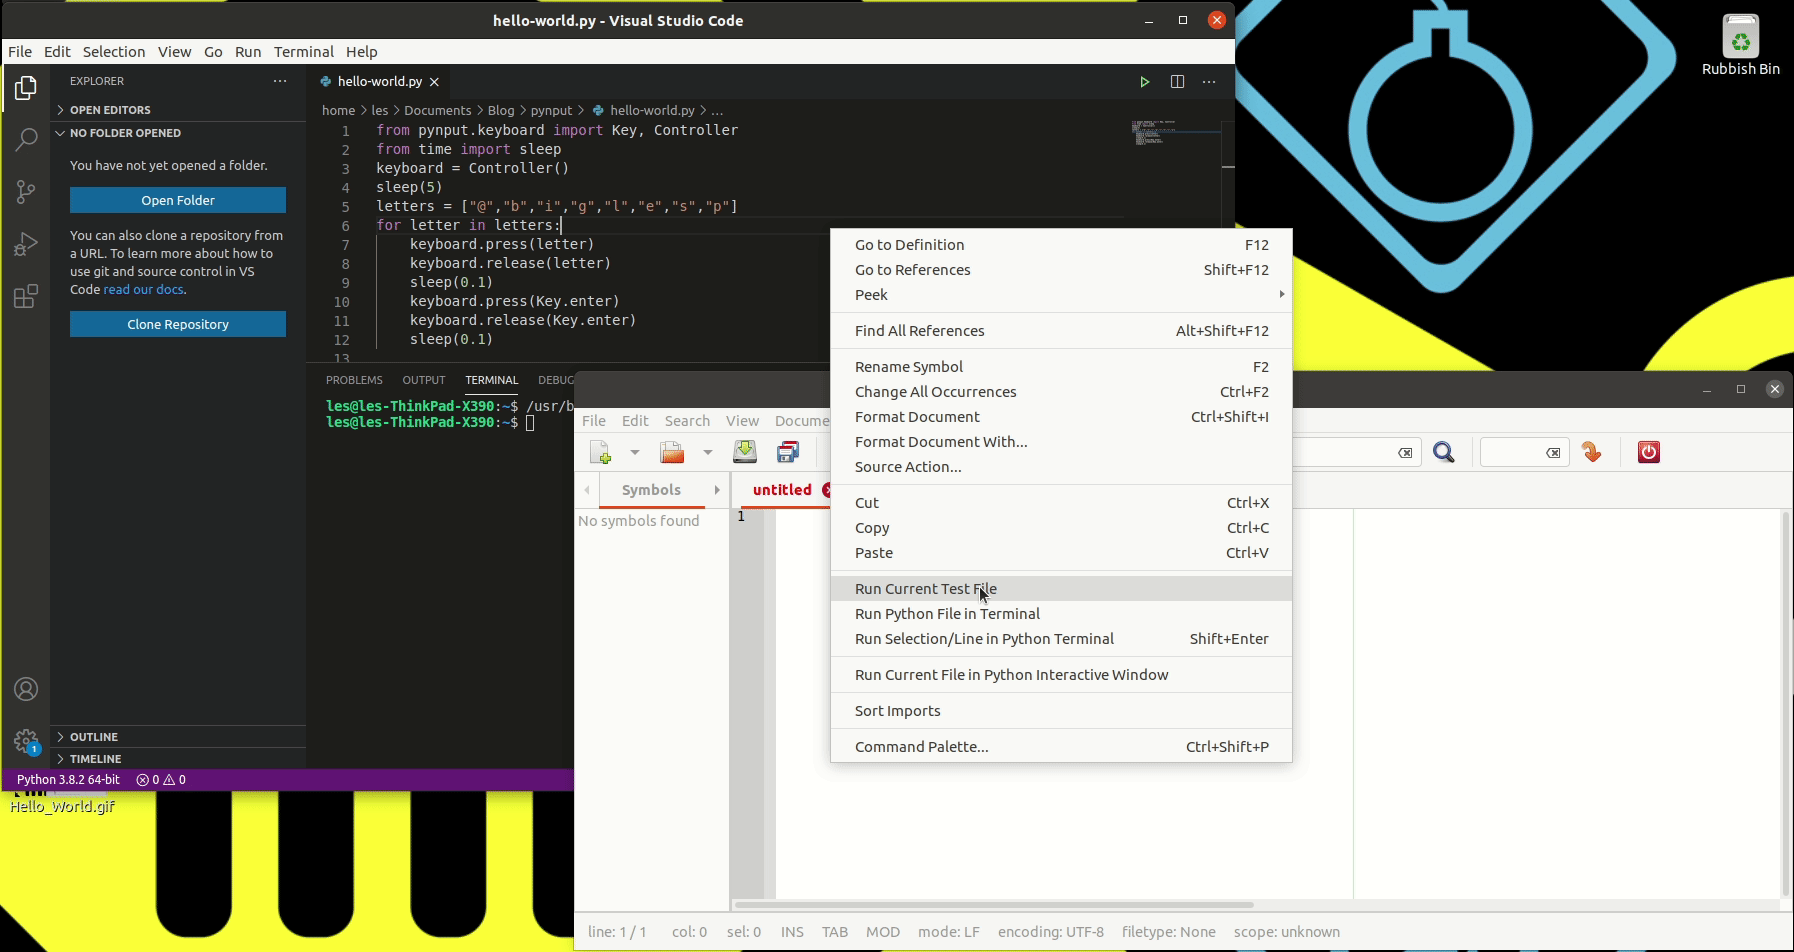Open editor More Actions ellipsis menu
This screenshot has height=952, width=1794.
[1209, 82]
